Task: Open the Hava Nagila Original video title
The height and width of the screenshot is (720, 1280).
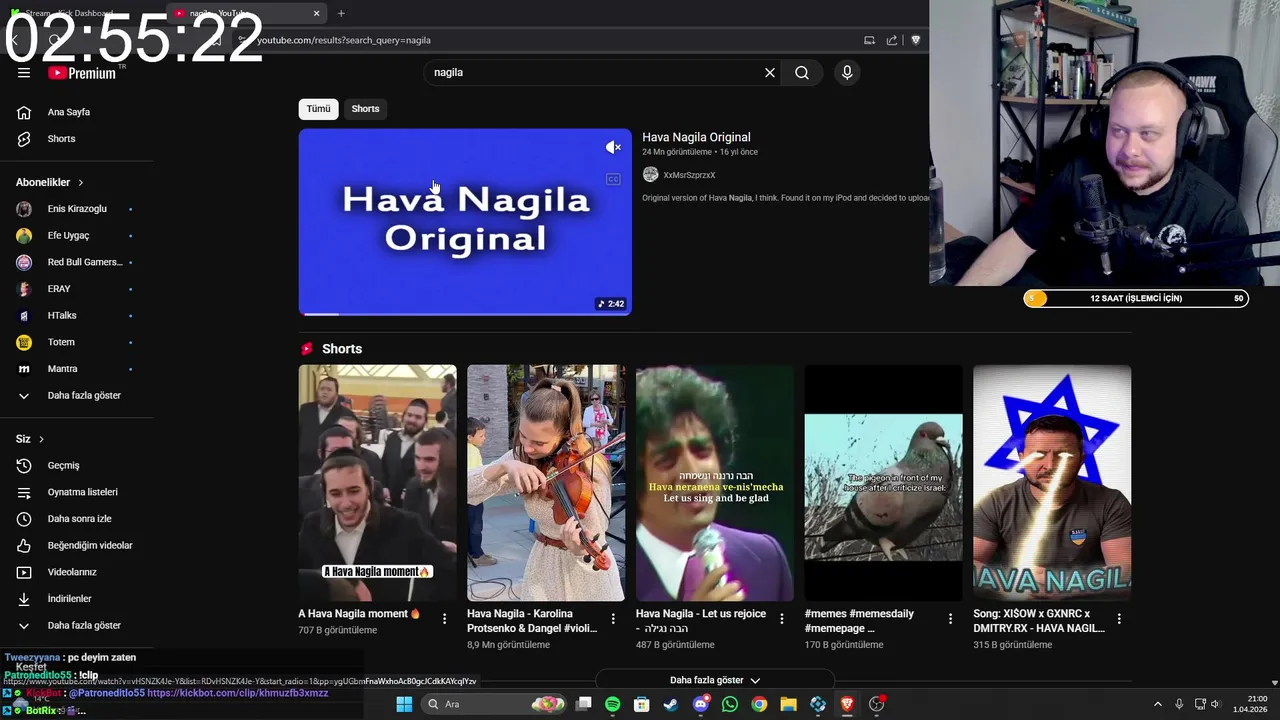Action: [696, 137]
